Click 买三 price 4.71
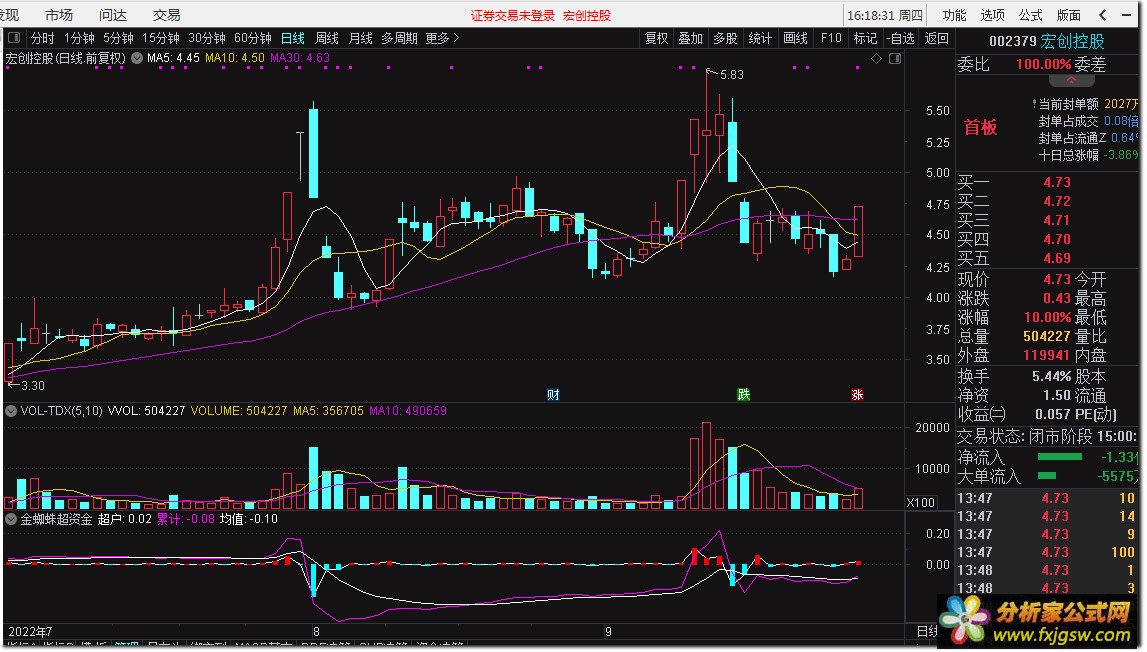This screenshot has height=652, width=1147. [1057, 220]
